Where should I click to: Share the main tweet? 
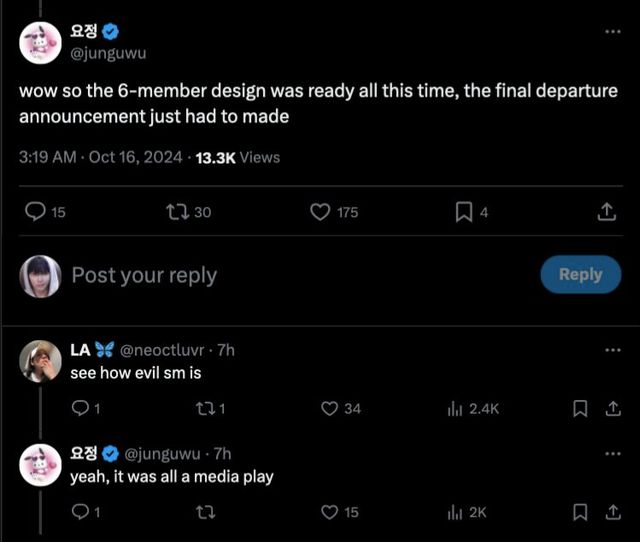pos(606,212)
